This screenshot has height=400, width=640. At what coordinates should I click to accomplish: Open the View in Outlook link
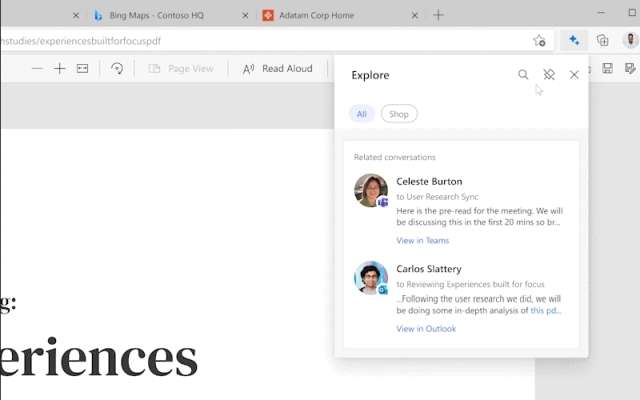(x=425, y=329)
